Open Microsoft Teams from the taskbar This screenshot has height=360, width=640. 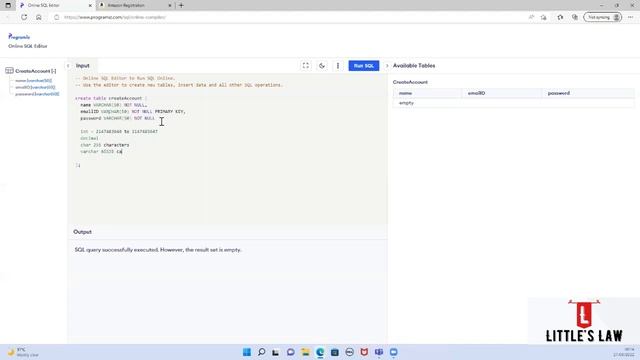[x=379, y=352]
